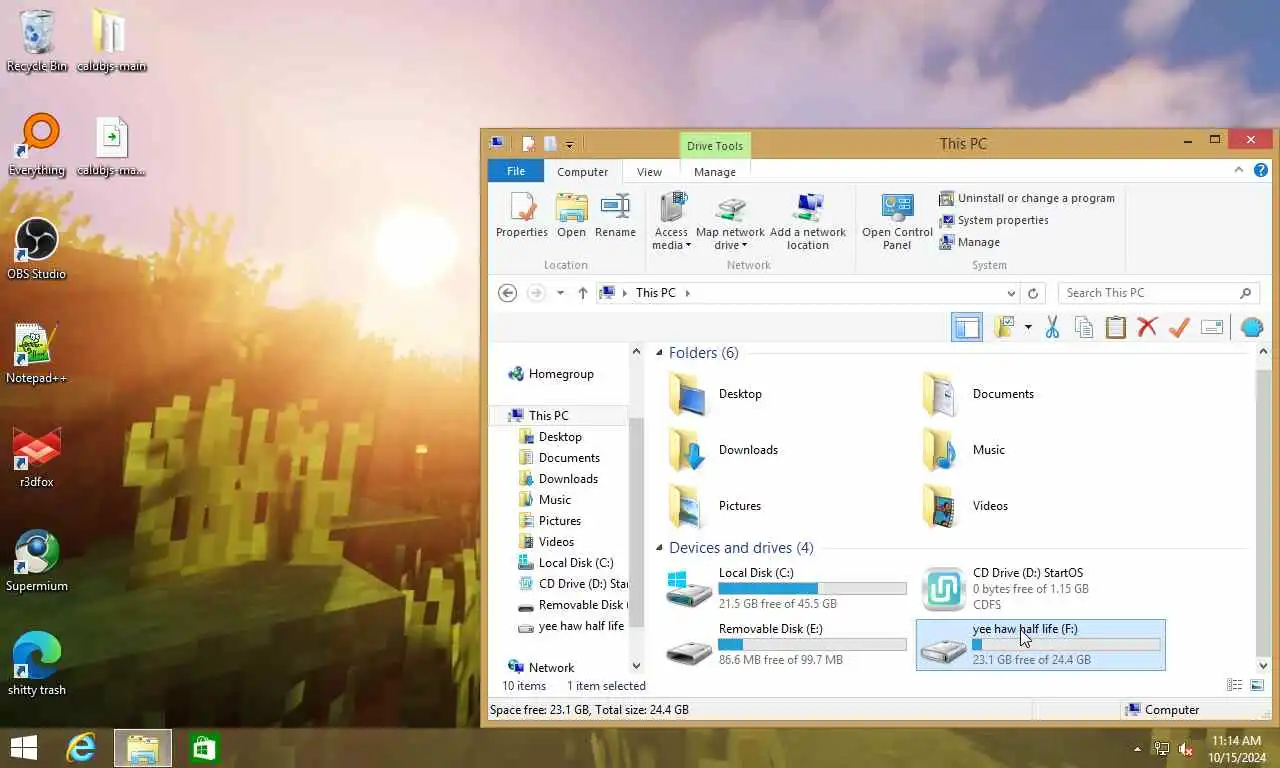The width and height of the screenshot is (1280, 768).
Task: Click the yee haw half life (F:) usage bar
Action: [x=1066, y=645]
